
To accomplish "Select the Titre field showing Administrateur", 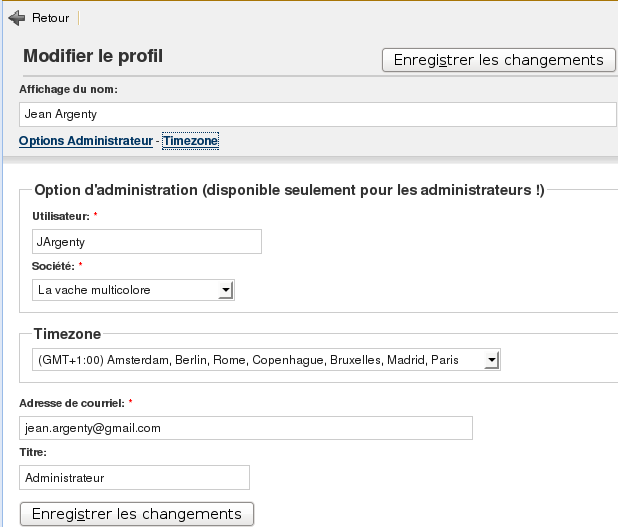I will point(134,478).
